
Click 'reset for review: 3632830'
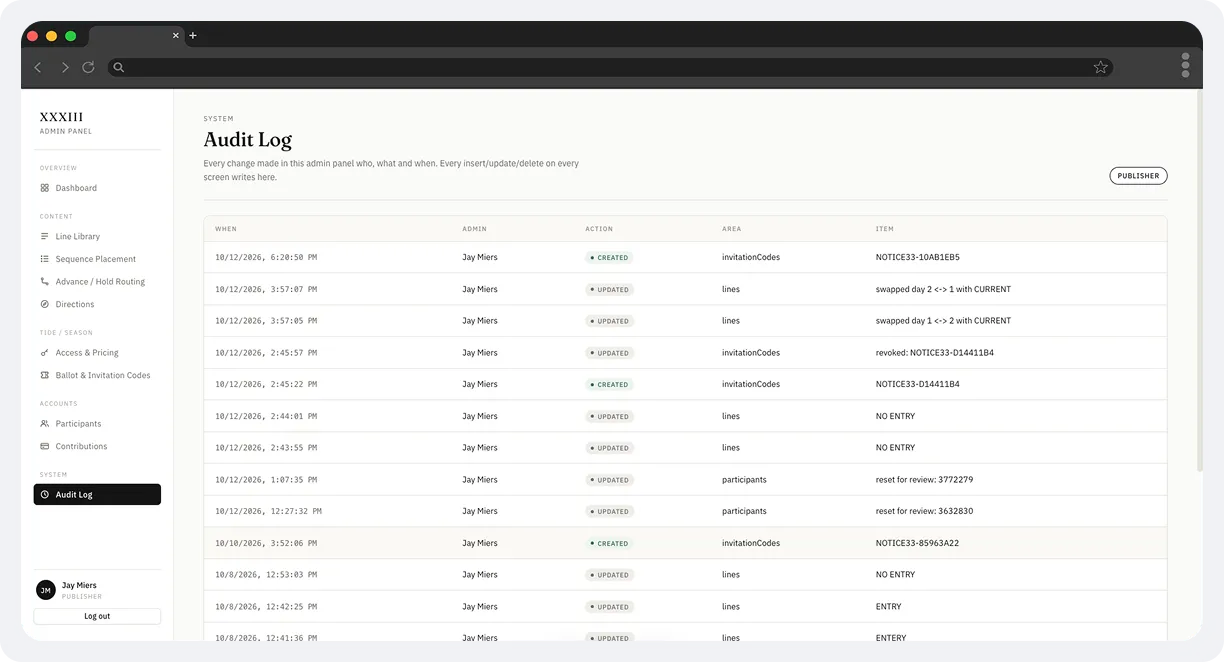click(x=924, y=511)
